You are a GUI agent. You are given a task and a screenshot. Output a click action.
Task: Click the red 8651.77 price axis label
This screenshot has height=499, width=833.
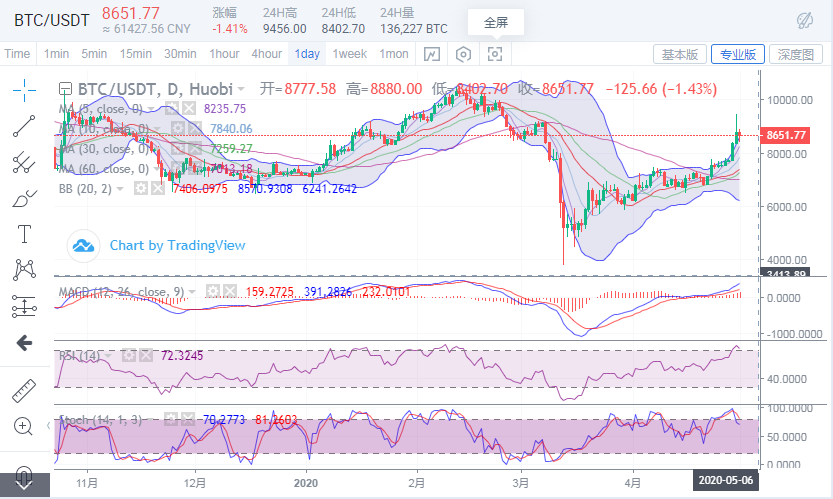786,135
